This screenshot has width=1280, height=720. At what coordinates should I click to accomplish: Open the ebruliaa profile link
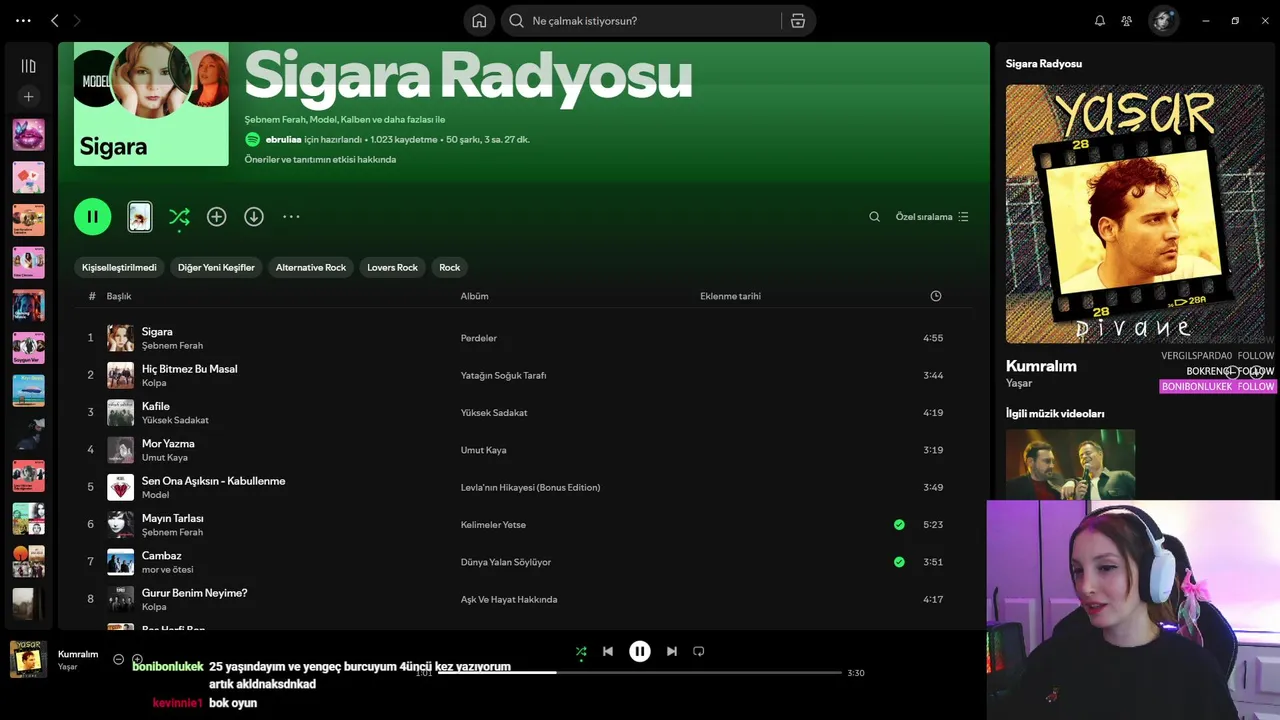click(x=283, y=140)
